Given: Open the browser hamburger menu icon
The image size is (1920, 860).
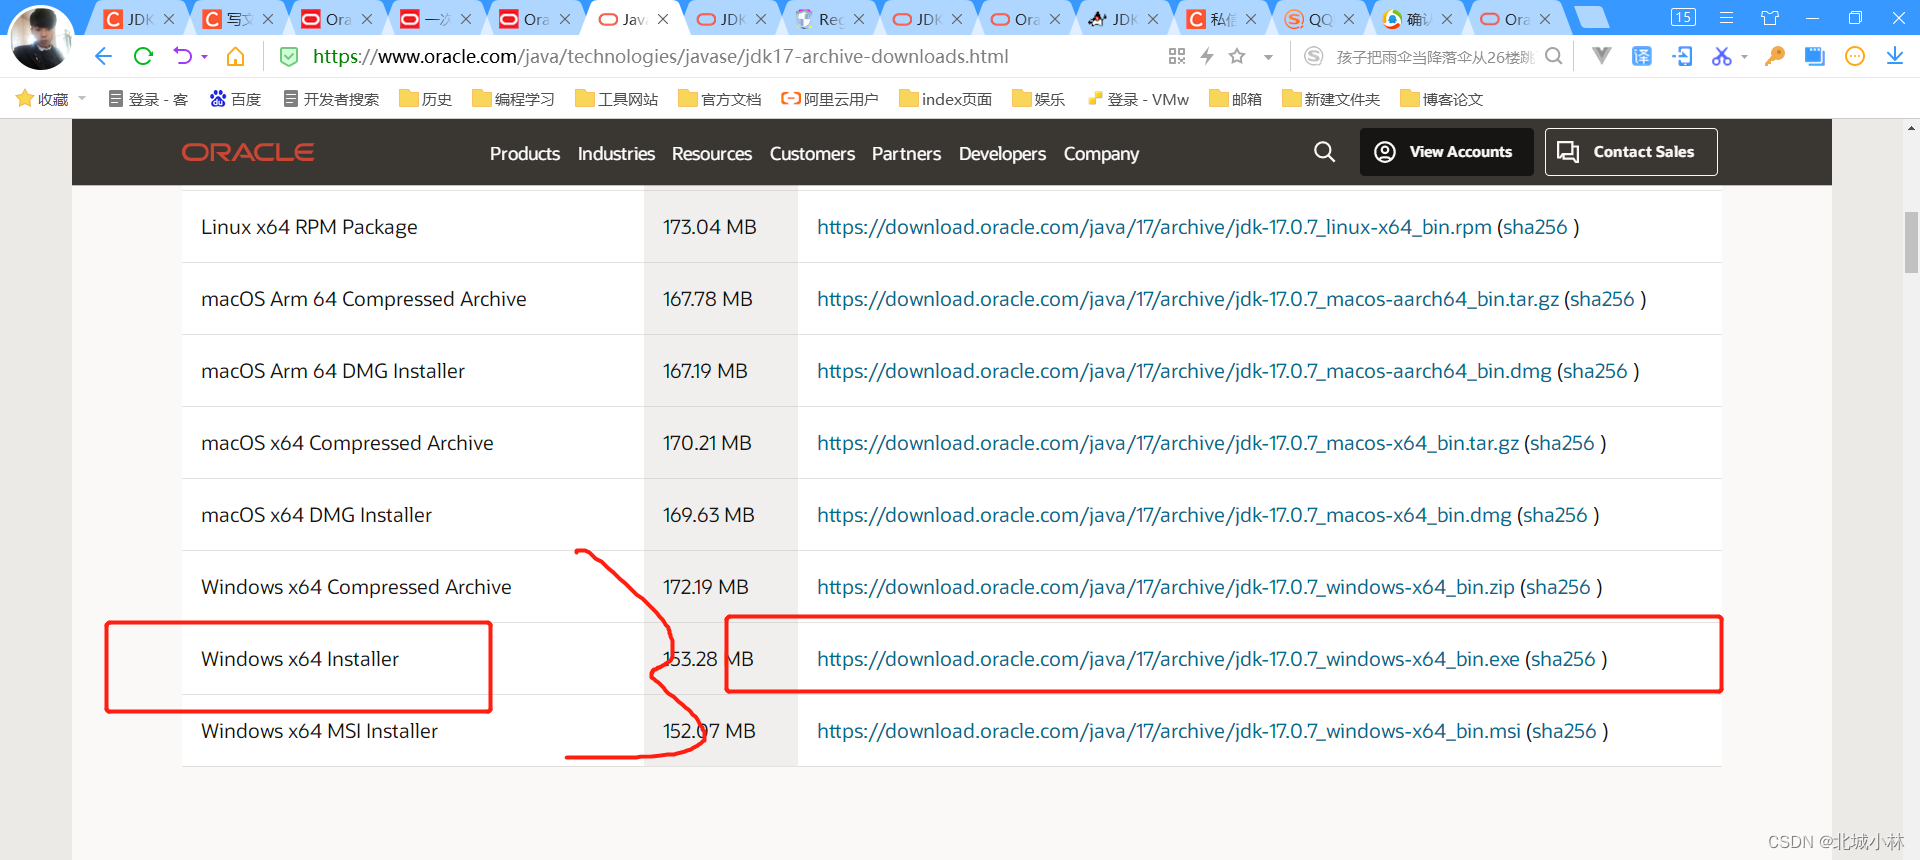Looking at the screenshot, I should [x=1726, y=18].
